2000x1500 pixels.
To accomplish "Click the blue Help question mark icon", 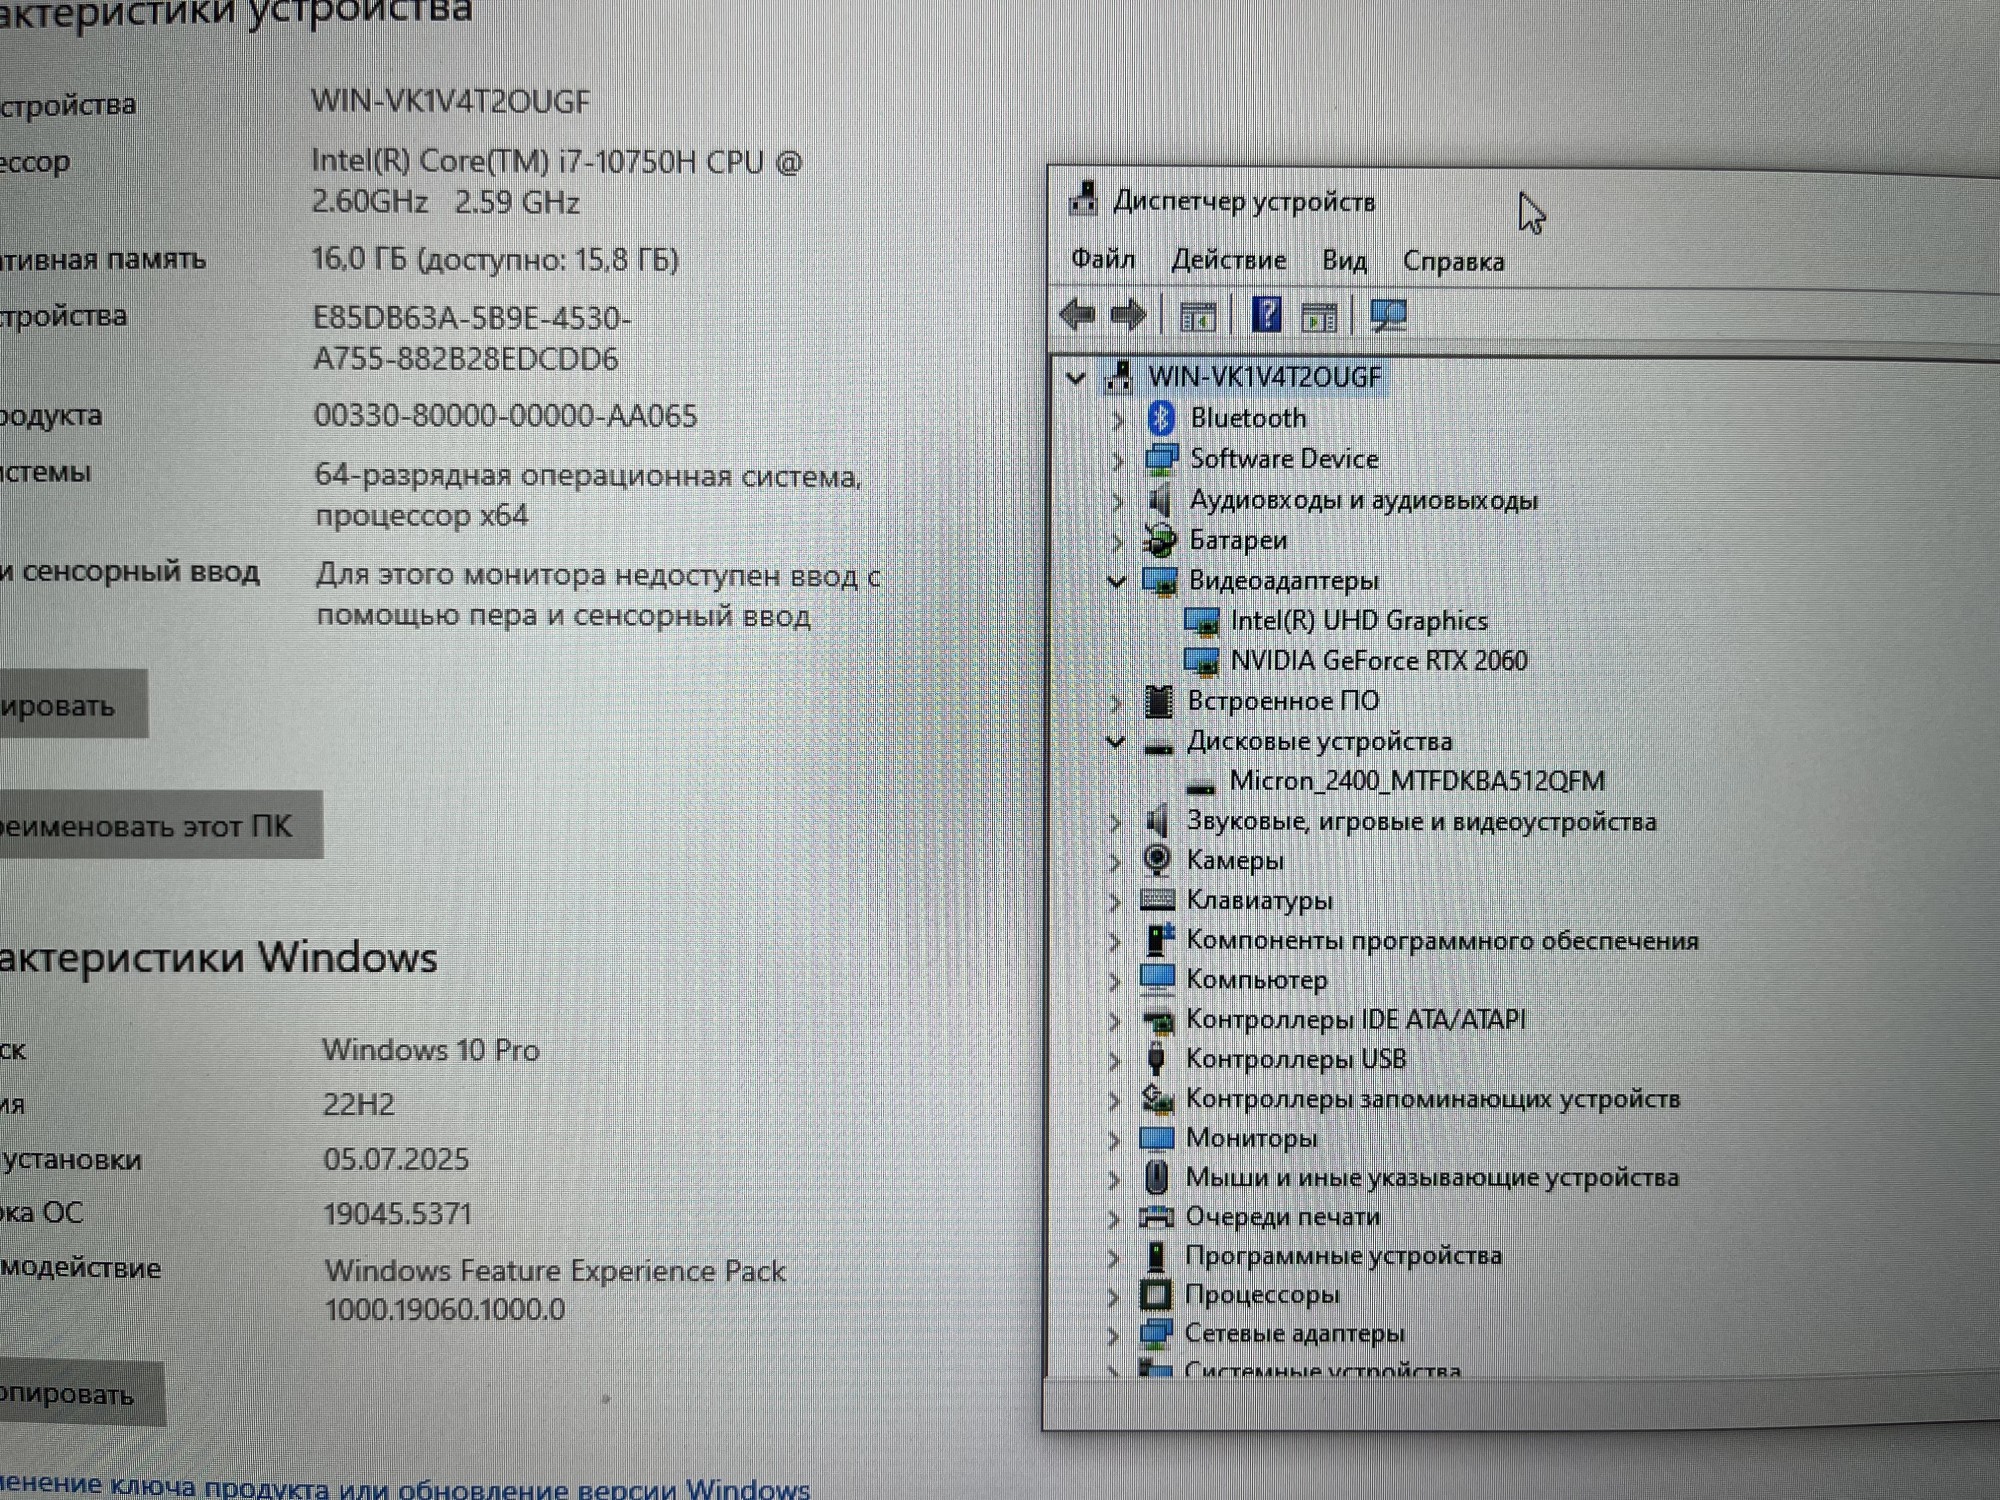I will (1266, 316).
